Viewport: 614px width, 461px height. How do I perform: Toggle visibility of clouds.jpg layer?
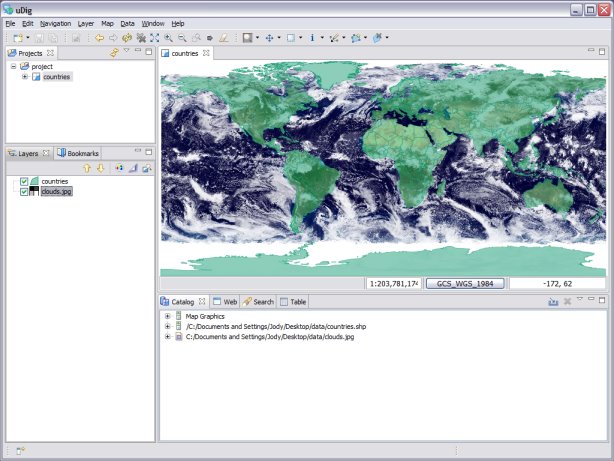24,191
